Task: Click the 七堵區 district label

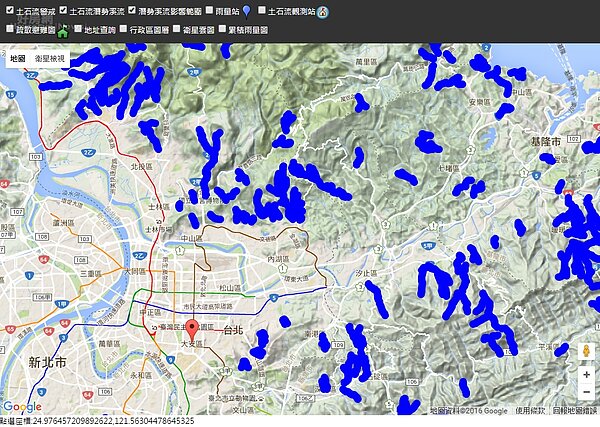Action: pyautogui.click(x=449, y=168)
